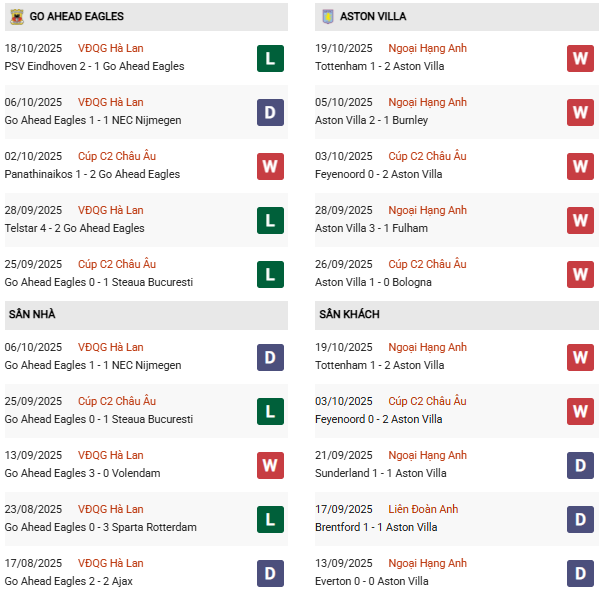The height and width of the screenshot is (594, 600).
Task: Click the D badge for Sunderland match
Action: 580,465
